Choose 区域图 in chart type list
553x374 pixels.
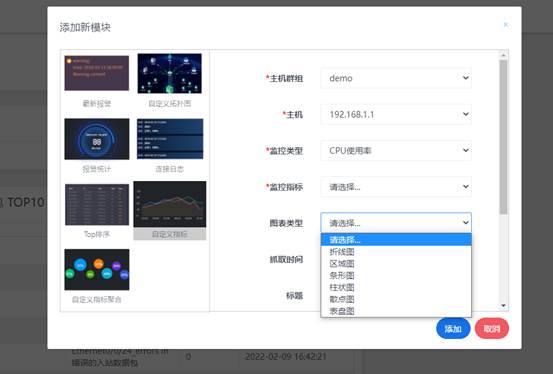tap(396, 264)
